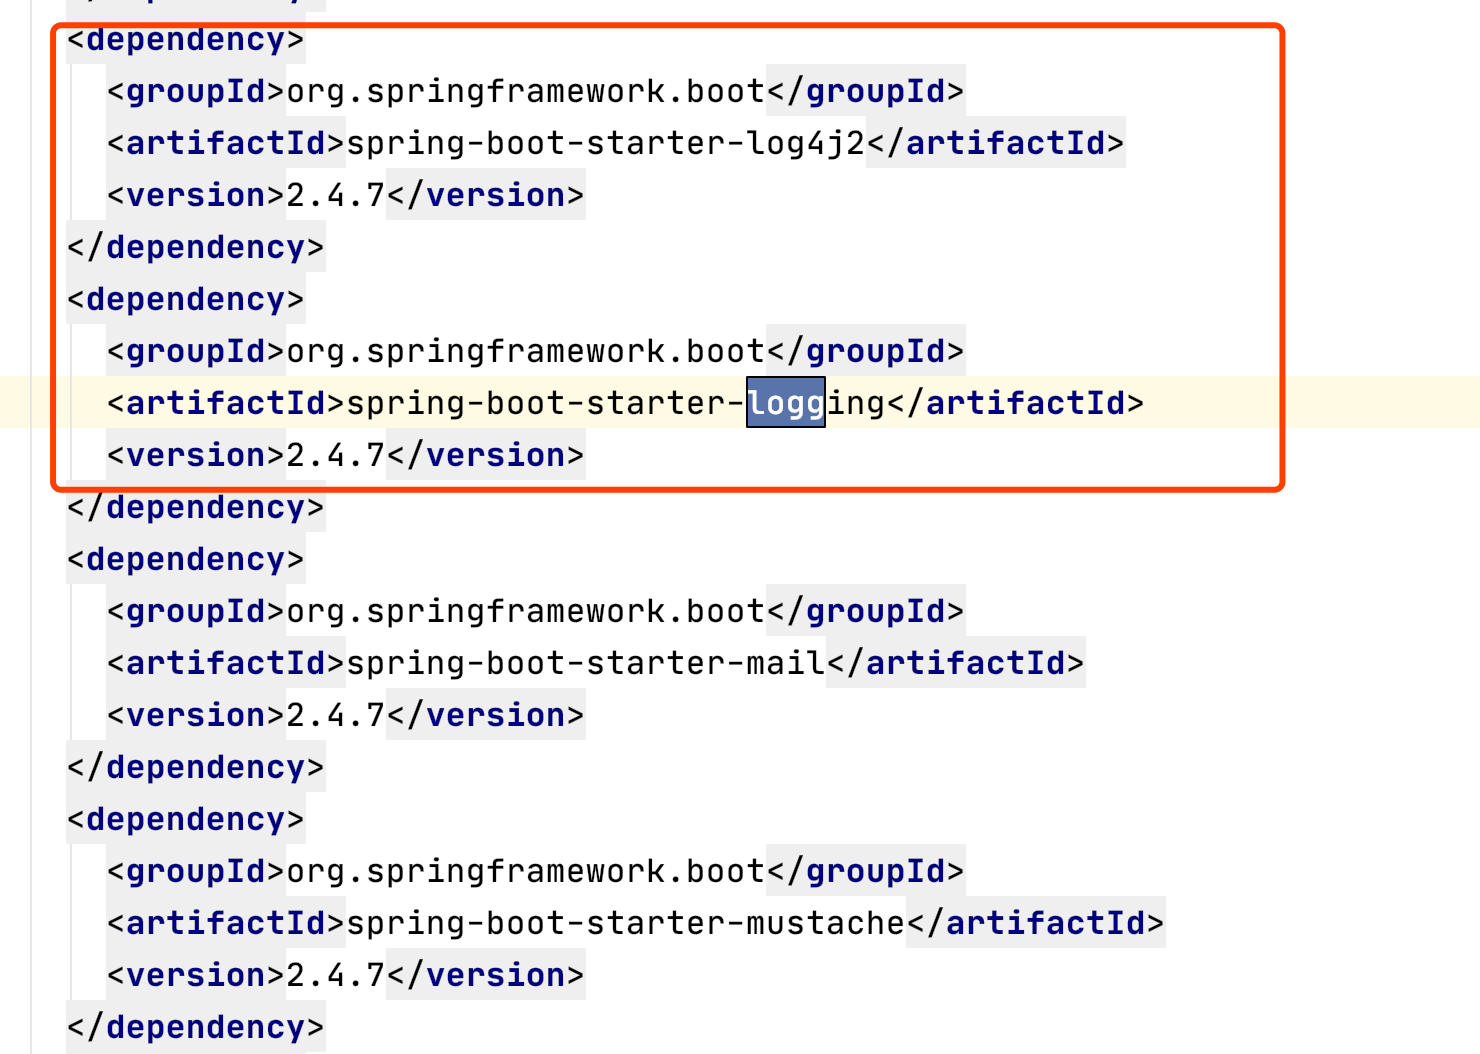The width and height of the screenshot is (1480, 1054).
Task: Click the spring-boot-starter-log4j2 artifact name
Action: pos(606,143)
